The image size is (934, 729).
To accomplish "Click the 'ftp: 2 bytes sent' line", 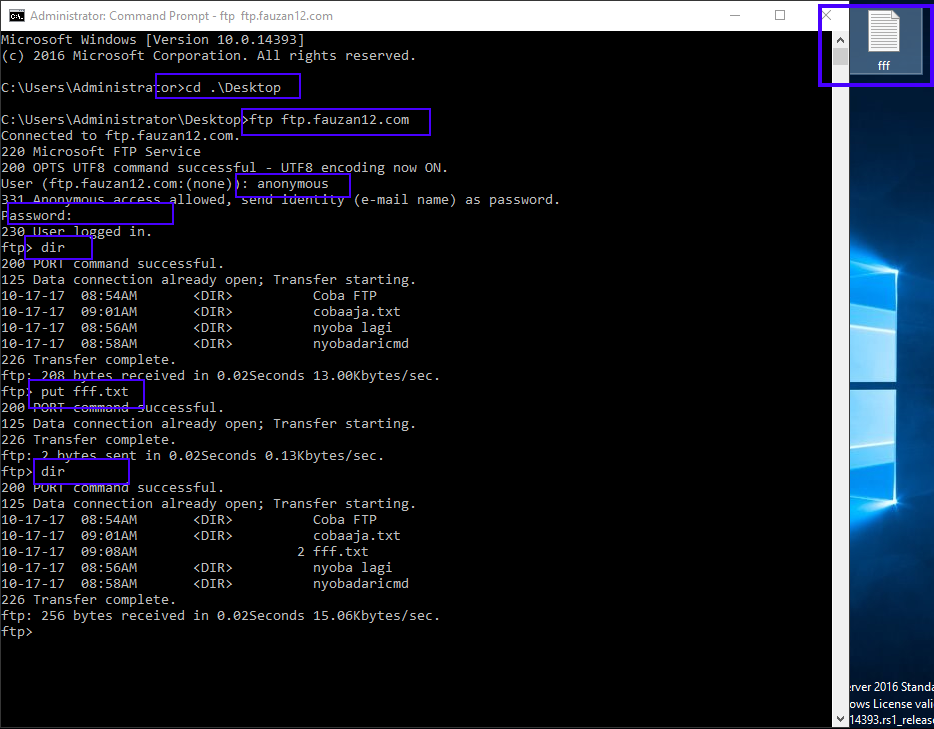I will [x=192, y=456].
